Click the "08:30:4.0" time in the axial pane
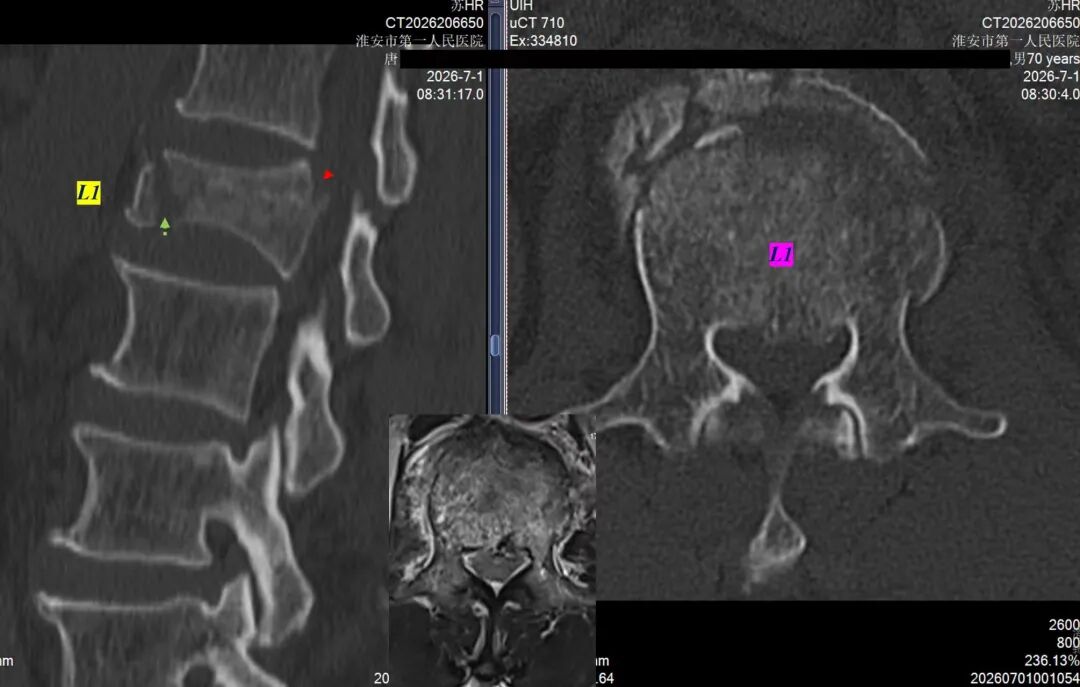Image resolution: width=1080 pixels, height=687 pixels. point(1050,94)
